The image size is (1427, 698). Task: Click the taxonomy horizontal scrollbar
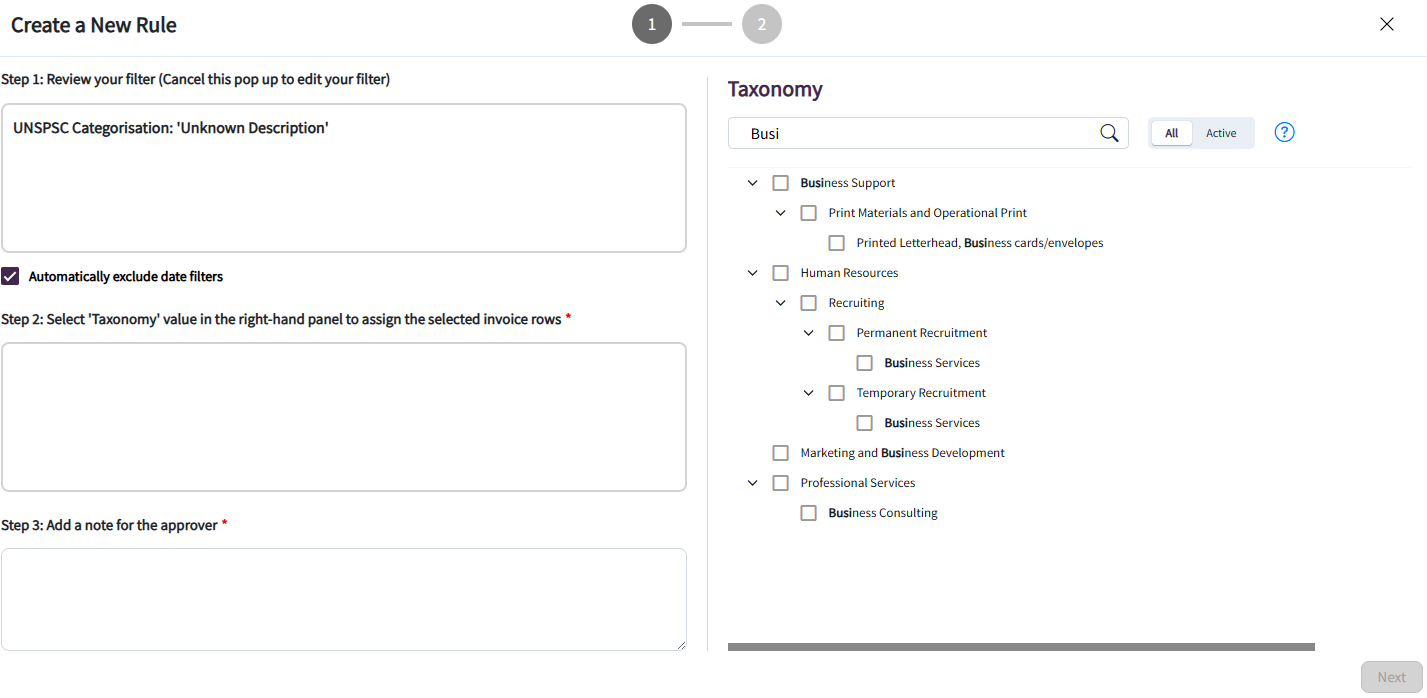pos(1021,647)
